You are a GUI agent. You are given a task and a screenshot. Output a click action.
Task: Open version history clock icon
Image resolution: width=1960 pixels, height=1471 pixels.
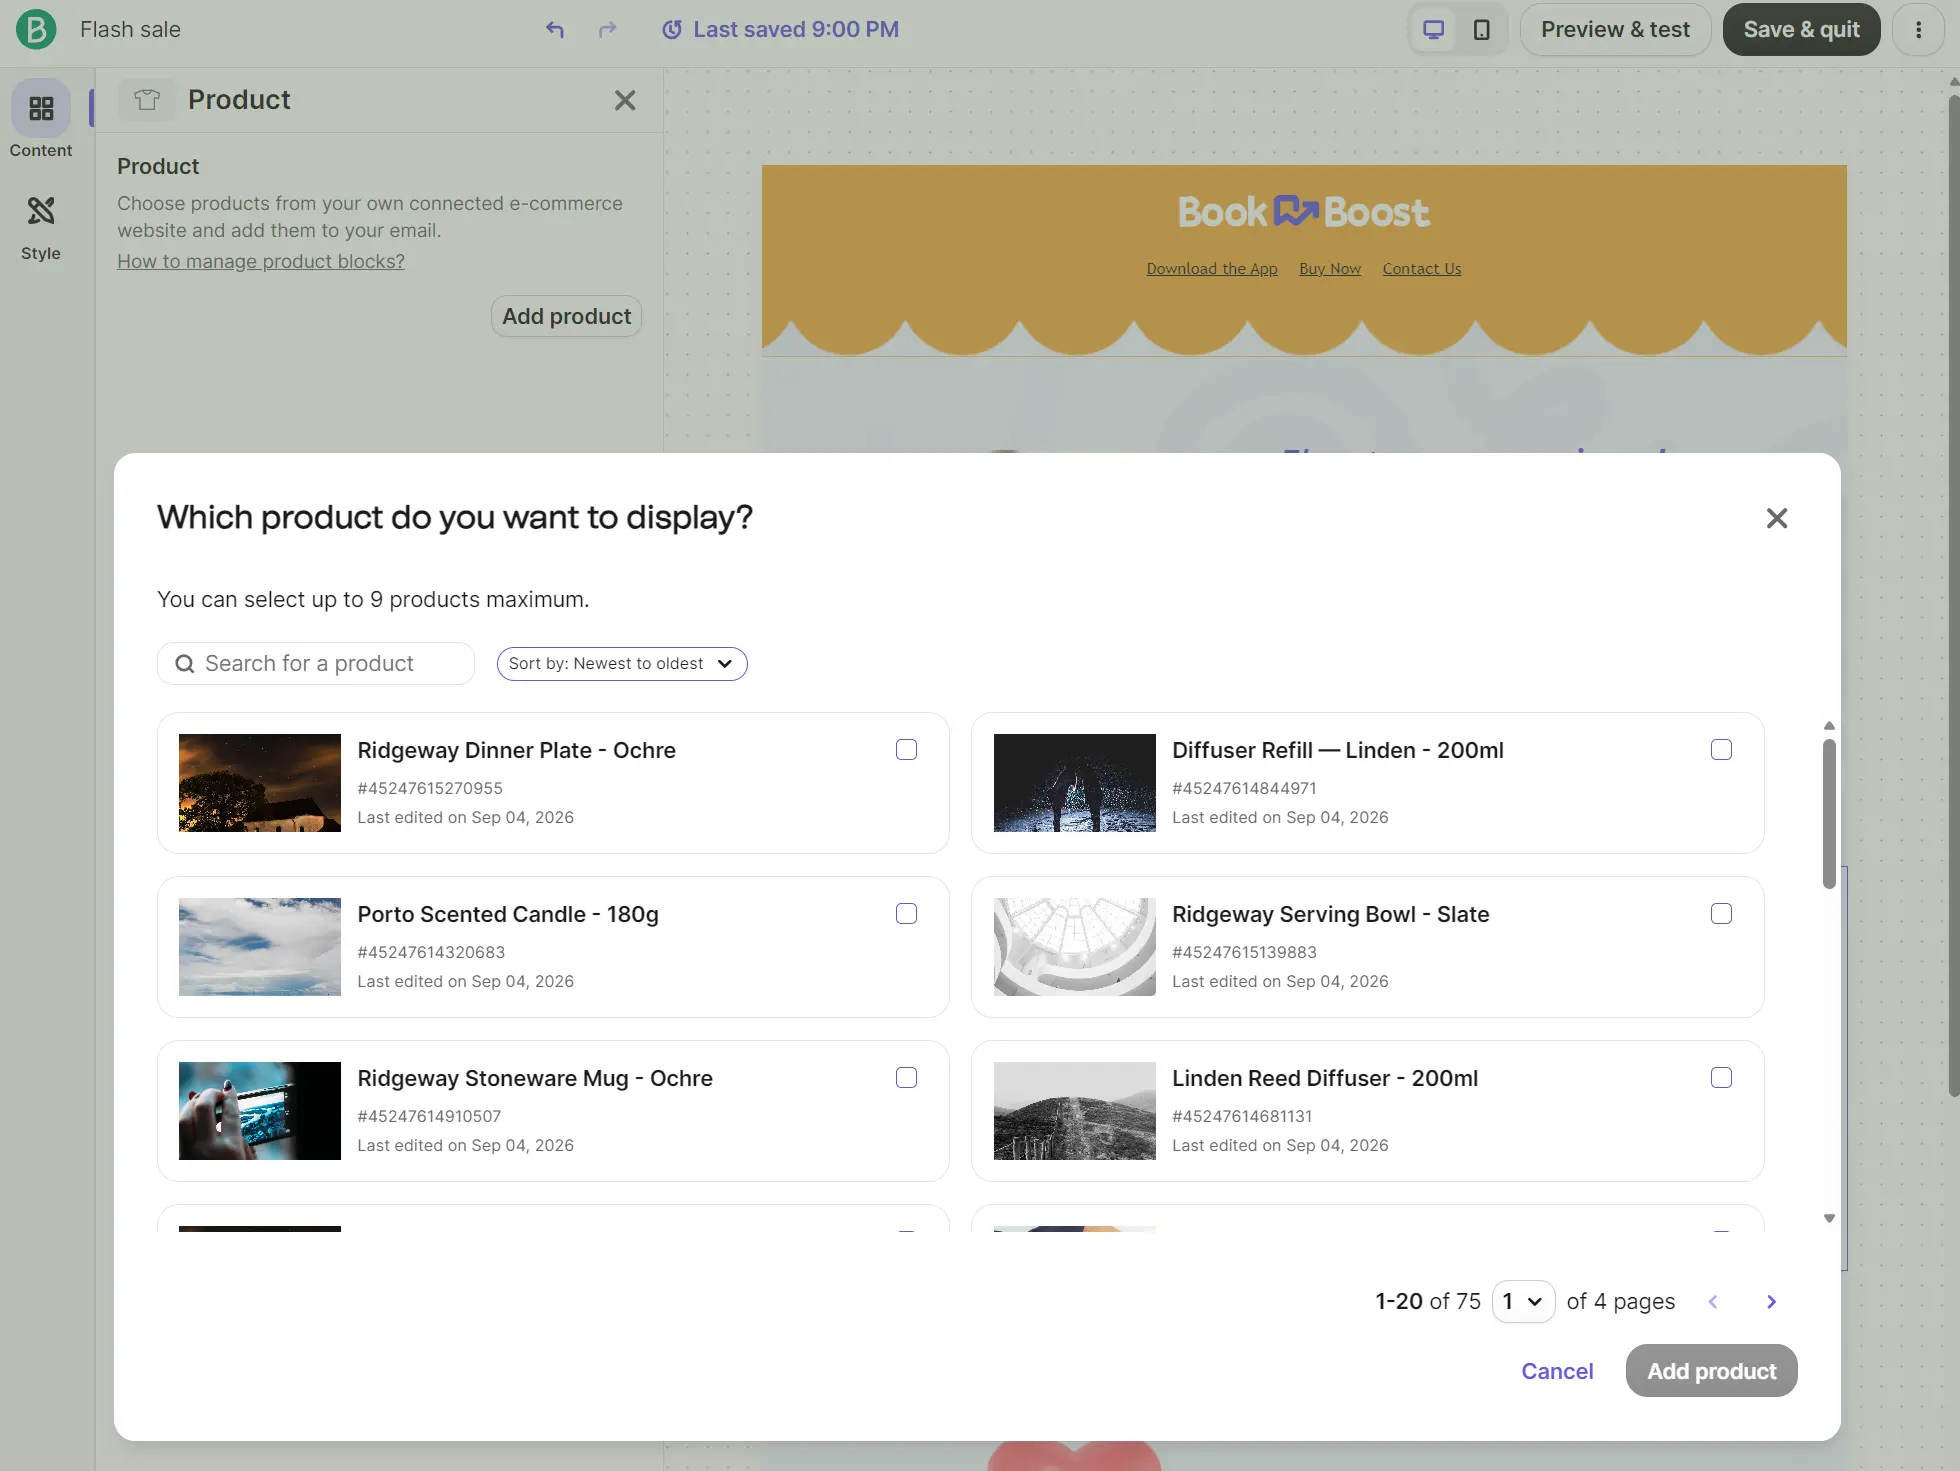672,30
